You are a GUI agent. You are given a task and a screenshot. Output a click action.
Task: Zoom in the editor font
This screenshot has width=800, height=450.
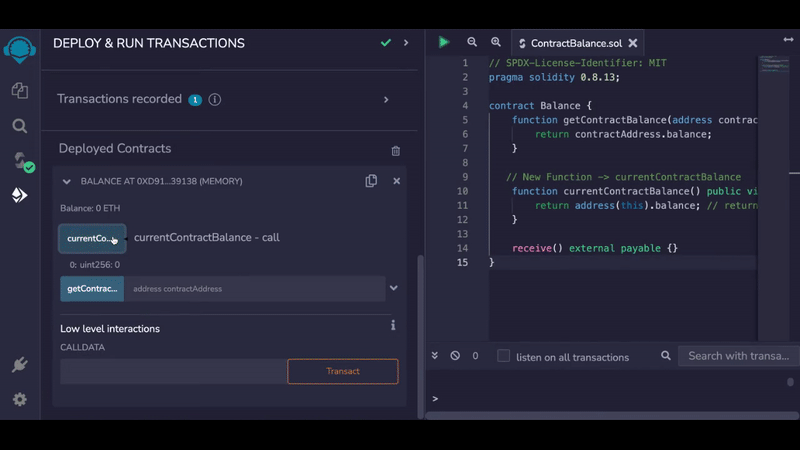pos(496,43)
